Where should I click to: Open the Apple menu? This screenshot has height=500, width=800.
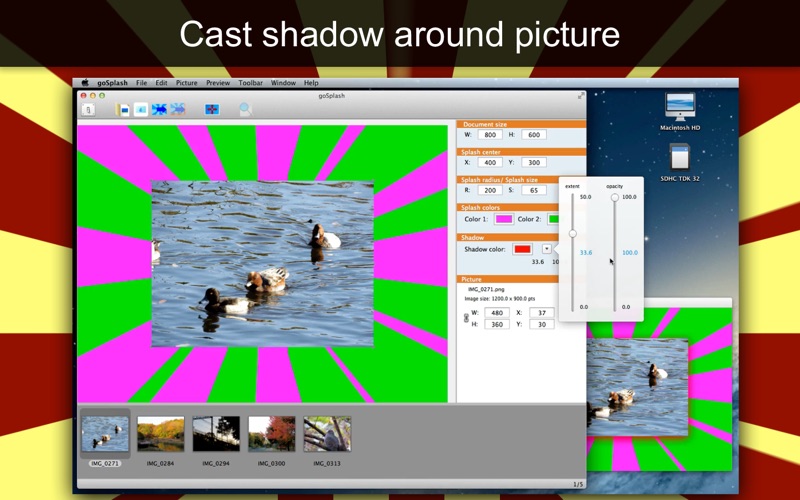(x=85, y=83)
